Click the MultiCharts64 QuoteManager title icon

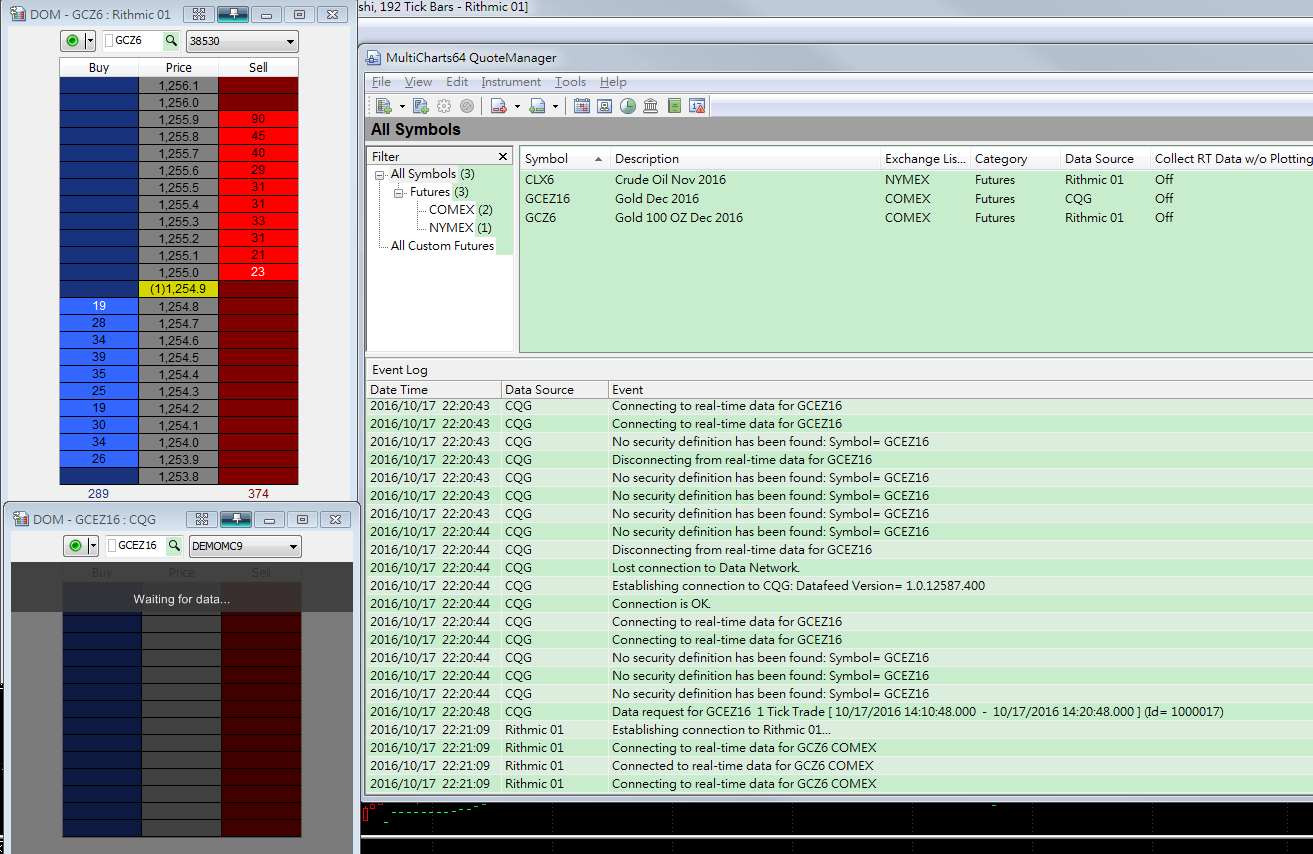click(x=372, y=57)
